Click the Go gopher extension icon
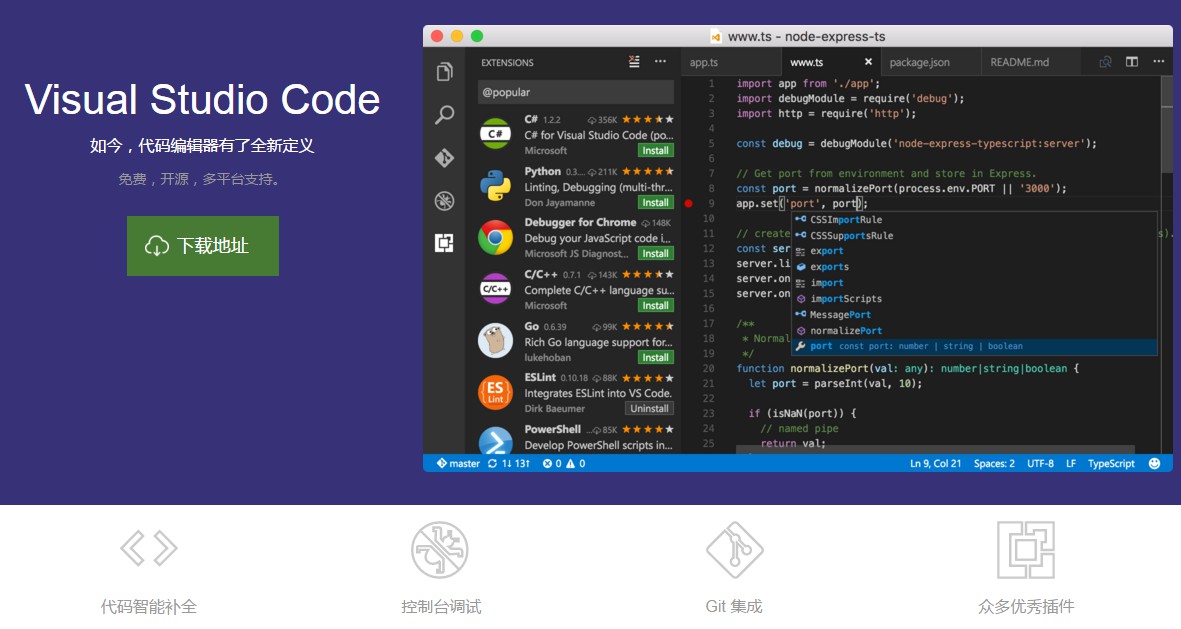This screenshot has width=1181, height=629. click(496, 340)
